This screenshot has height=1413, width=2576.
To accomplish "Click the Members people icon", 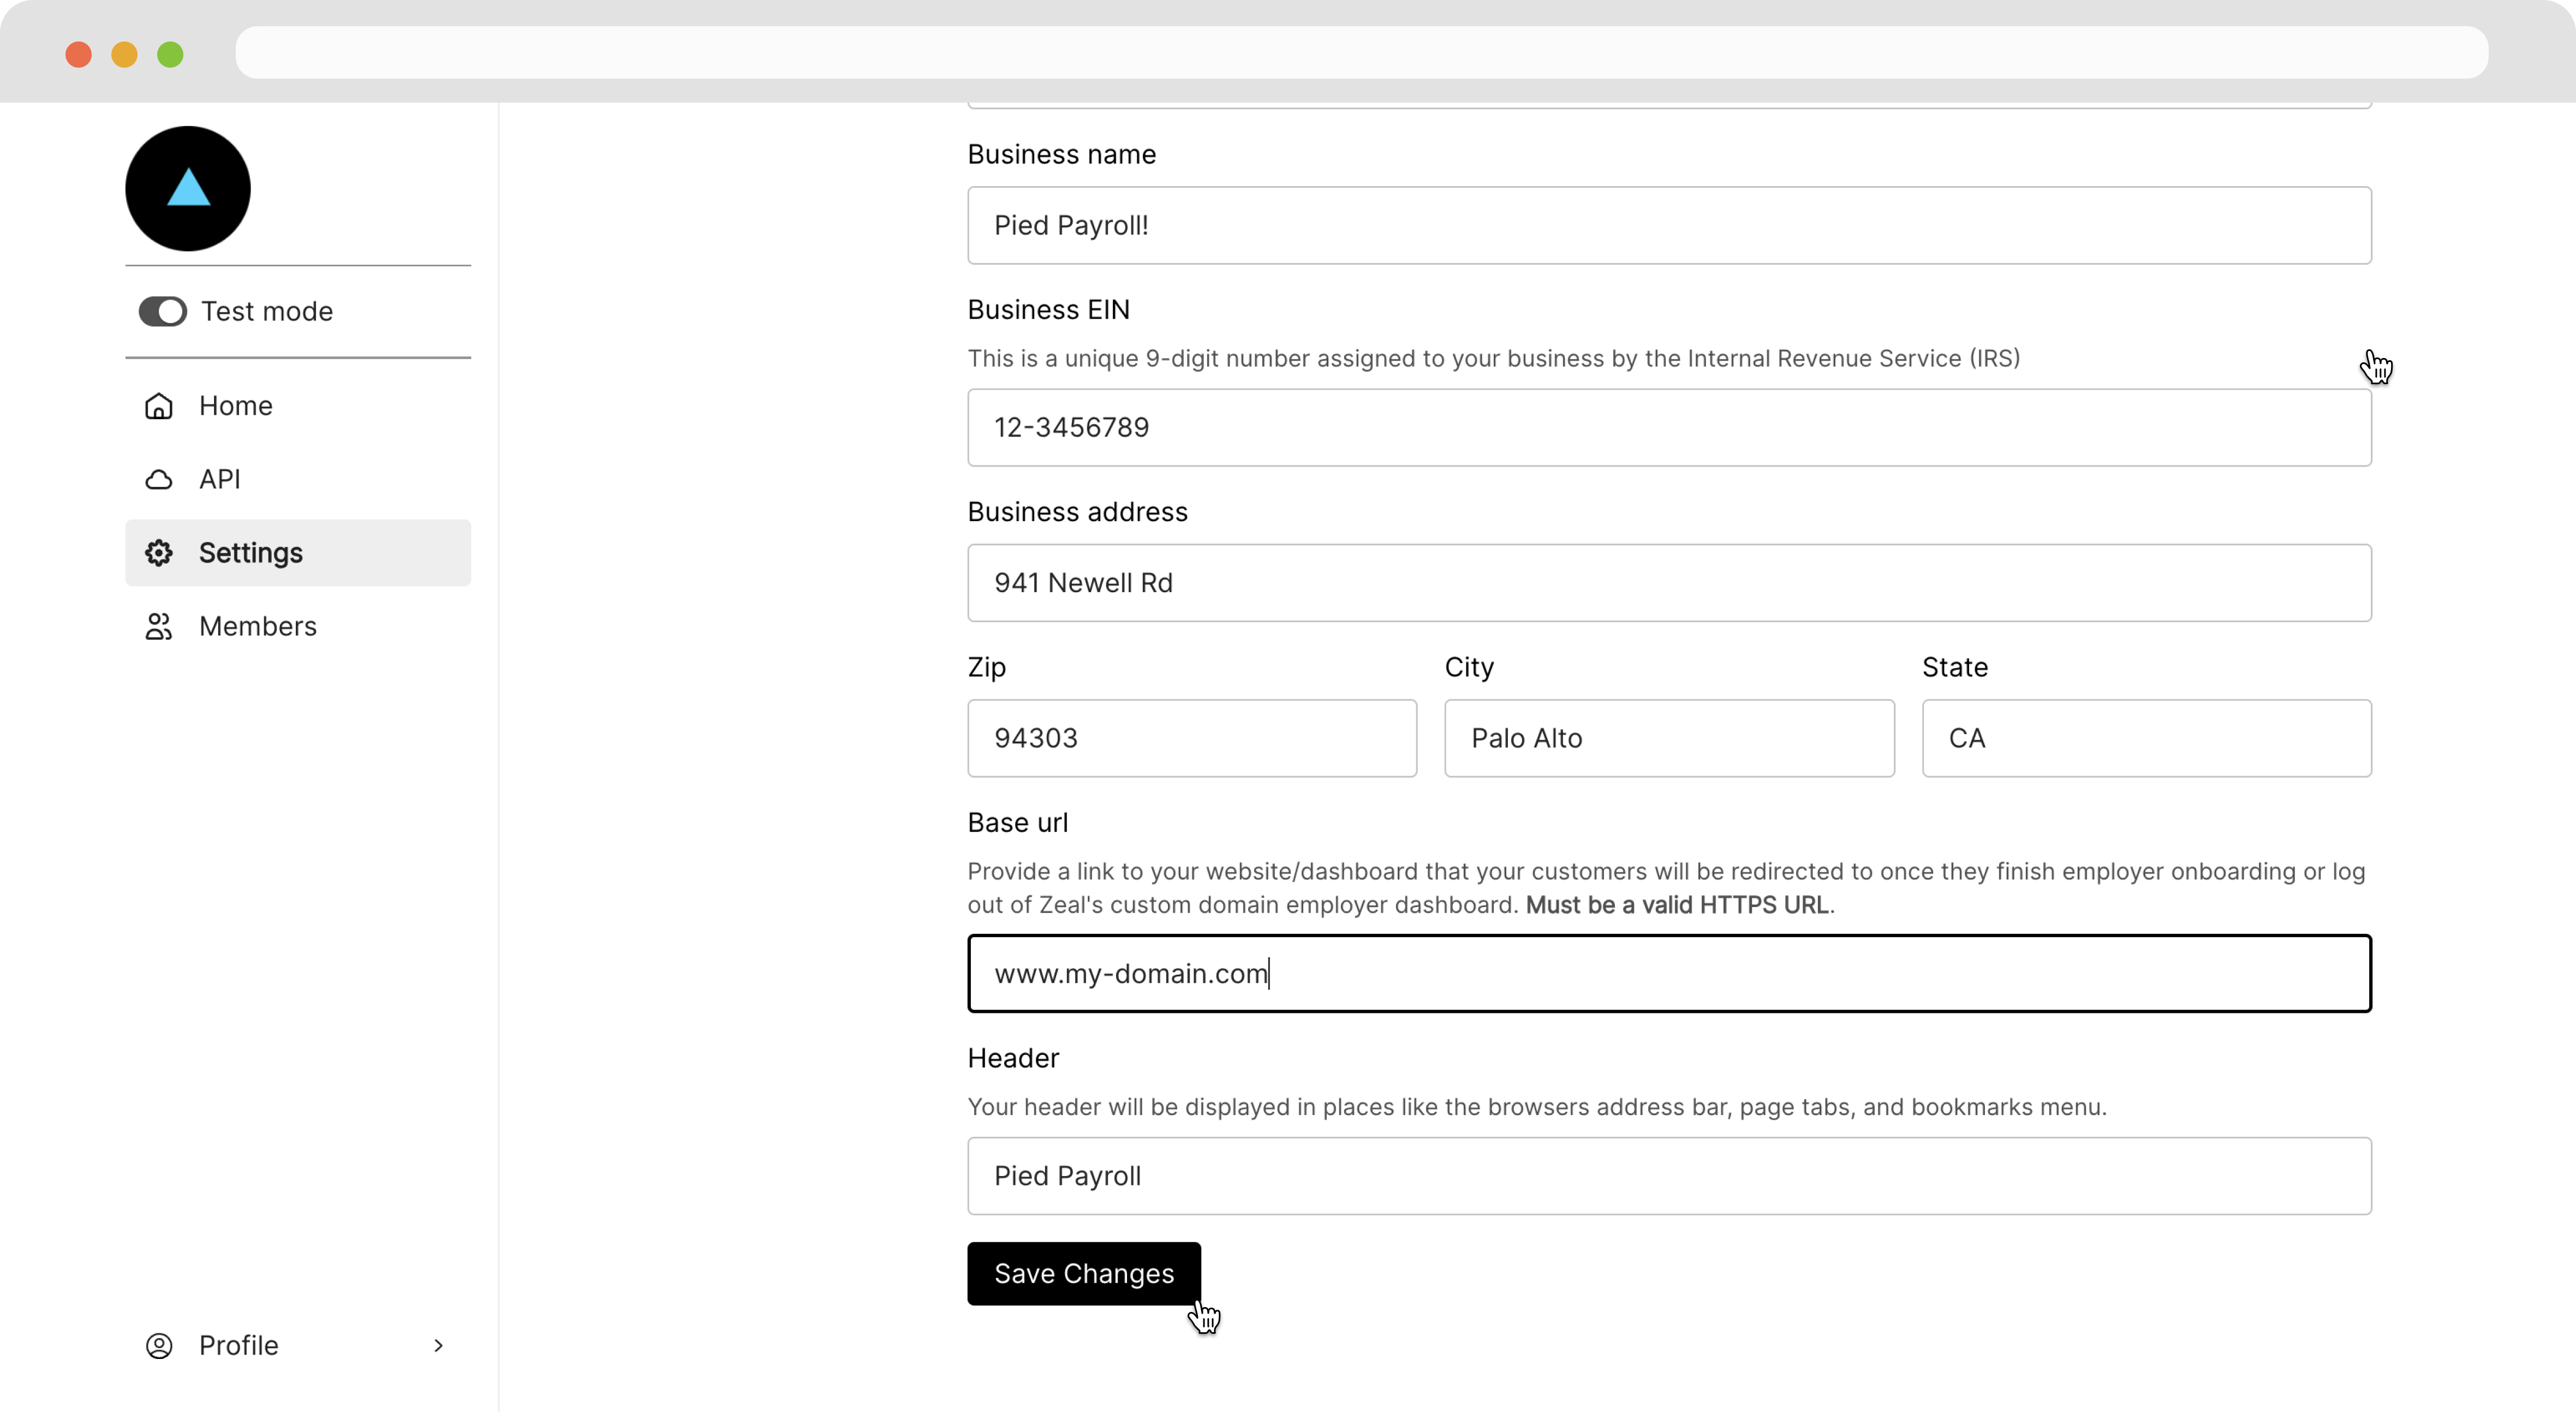I will 159,627.
